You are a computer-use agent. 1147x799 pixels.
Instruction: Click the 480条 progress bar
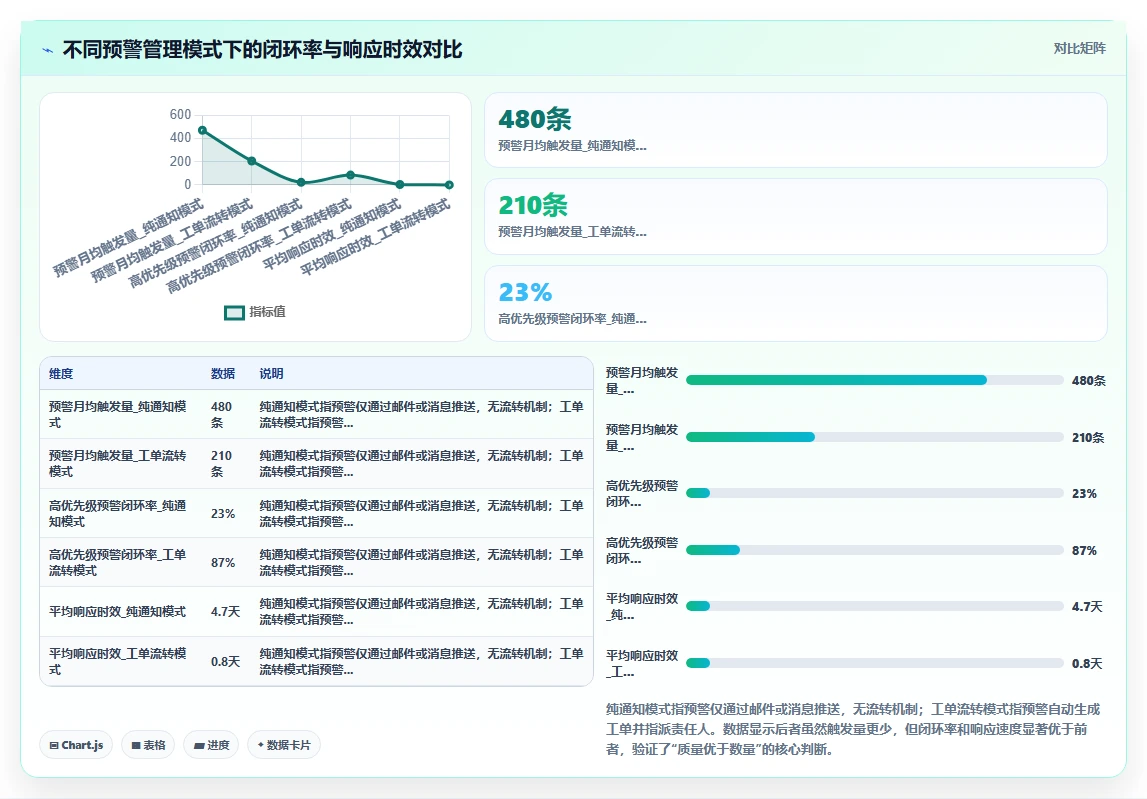click(x=874, y=380)
